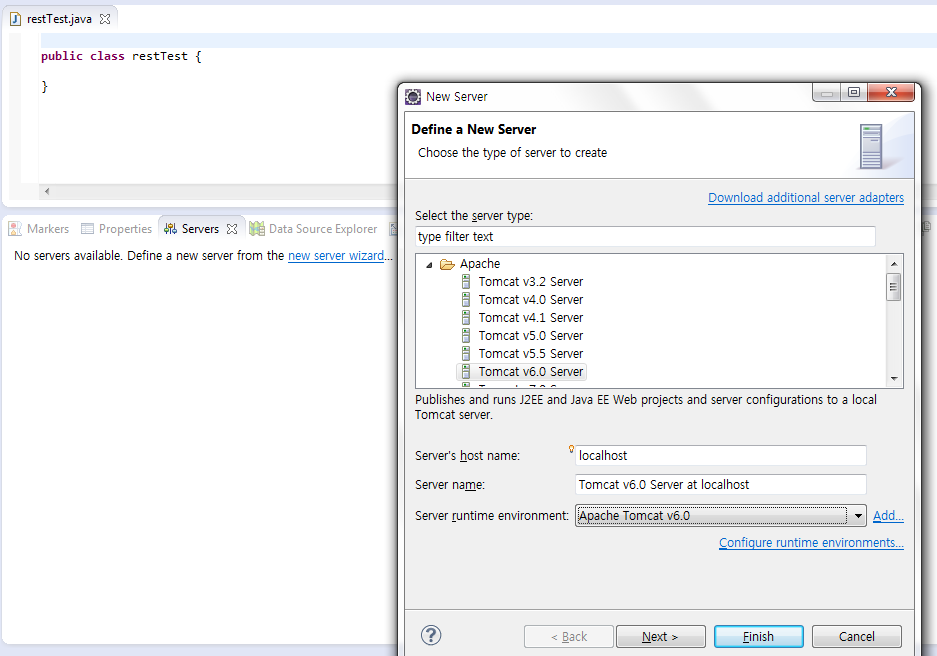Open the Data Source Explorer tab
The width and height of the screenshot is (937, 656).
coord(313,229)
